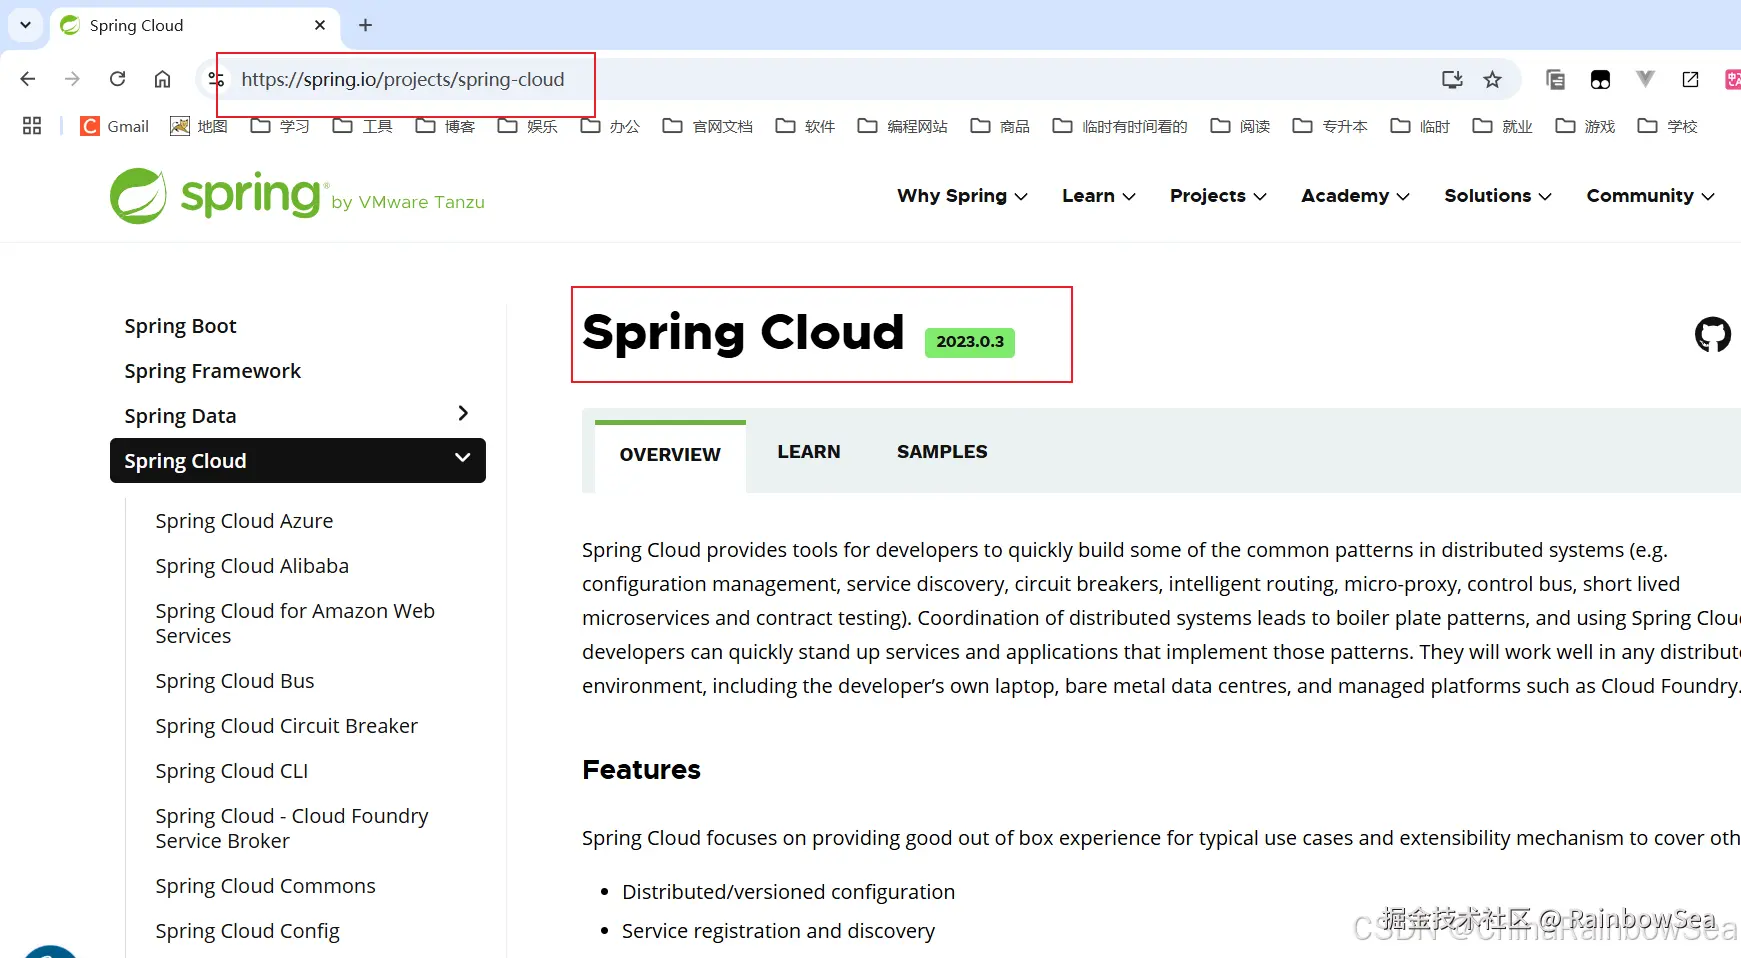Open Spring Cloud Commons link
Screen dimensions: 1741x958
(265, 886)
